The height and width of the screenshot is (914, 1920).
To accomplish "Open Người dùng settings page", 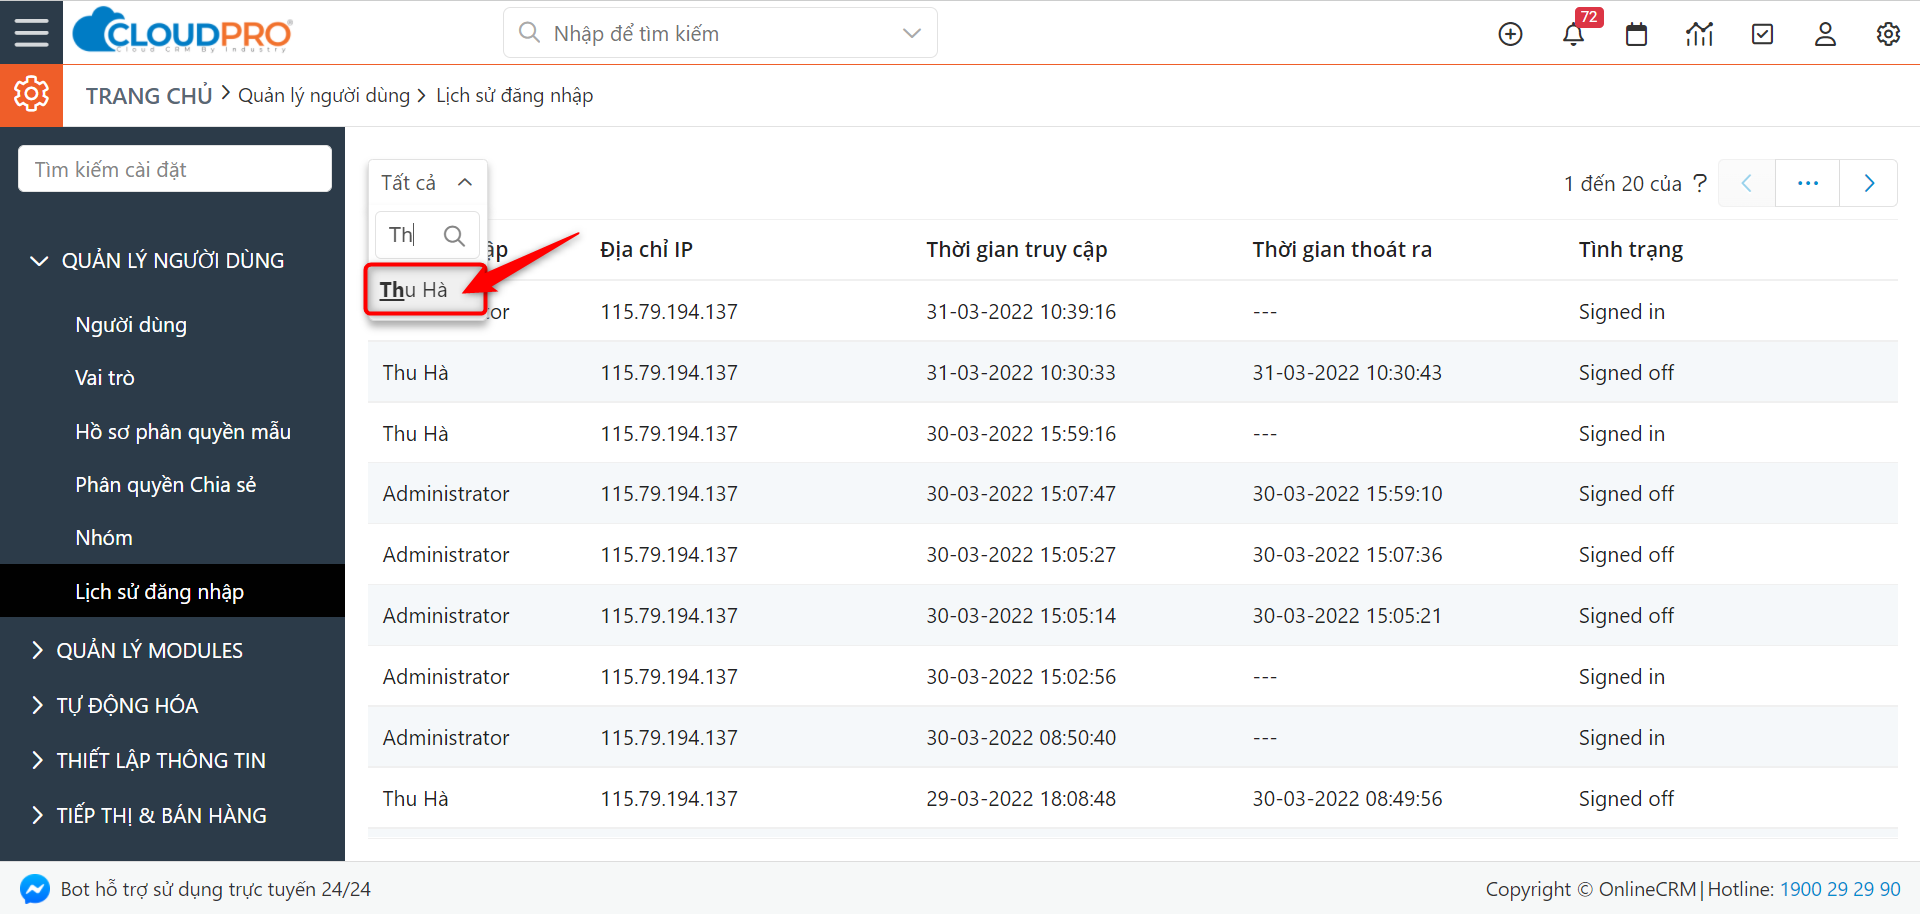I will click(131, 325).
